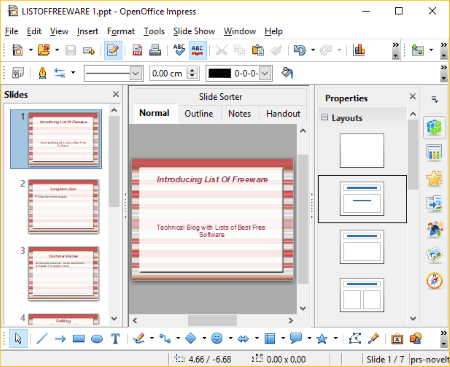
Task: Select the Text T tool
Action: click(115, 339)
